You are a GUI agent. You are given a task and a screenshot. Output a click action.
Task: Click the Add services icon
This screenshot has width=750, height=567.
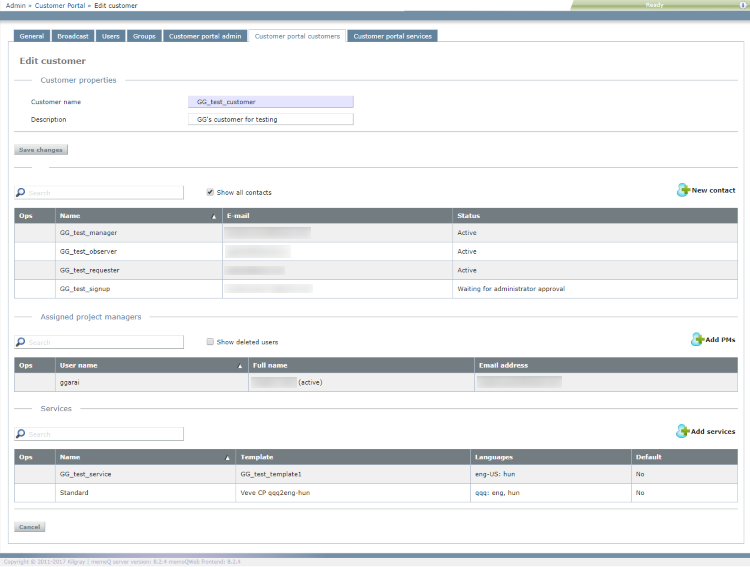(x=683, y=431)
